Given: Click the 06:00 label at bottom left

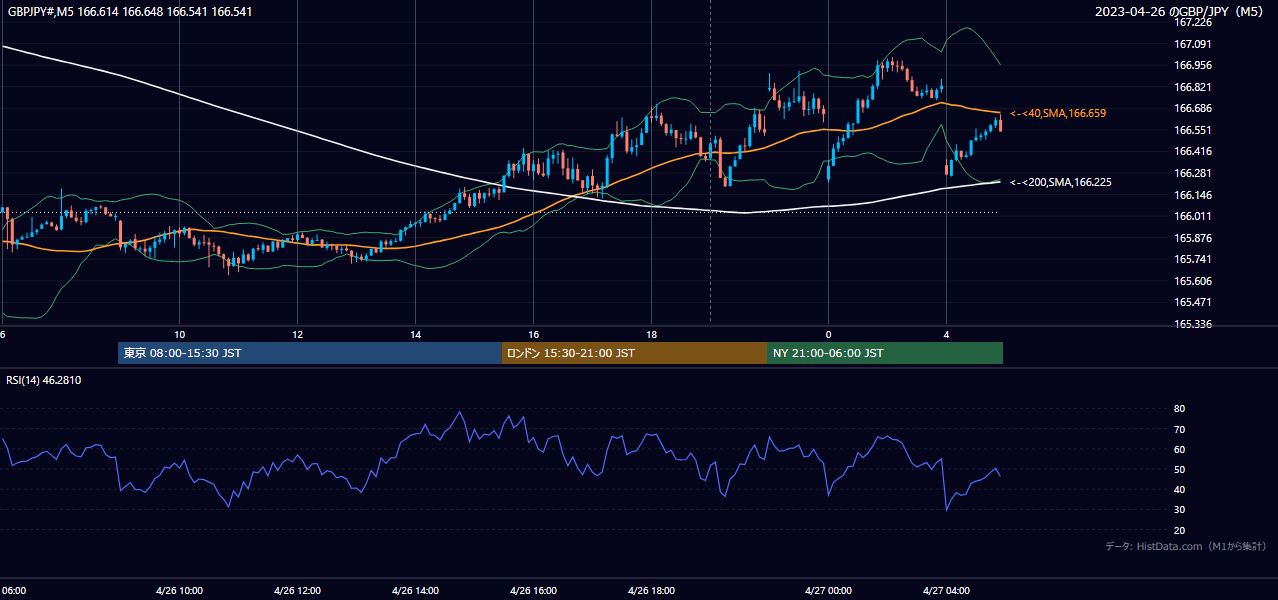Looking at the screenshot, I should (13, 590).
